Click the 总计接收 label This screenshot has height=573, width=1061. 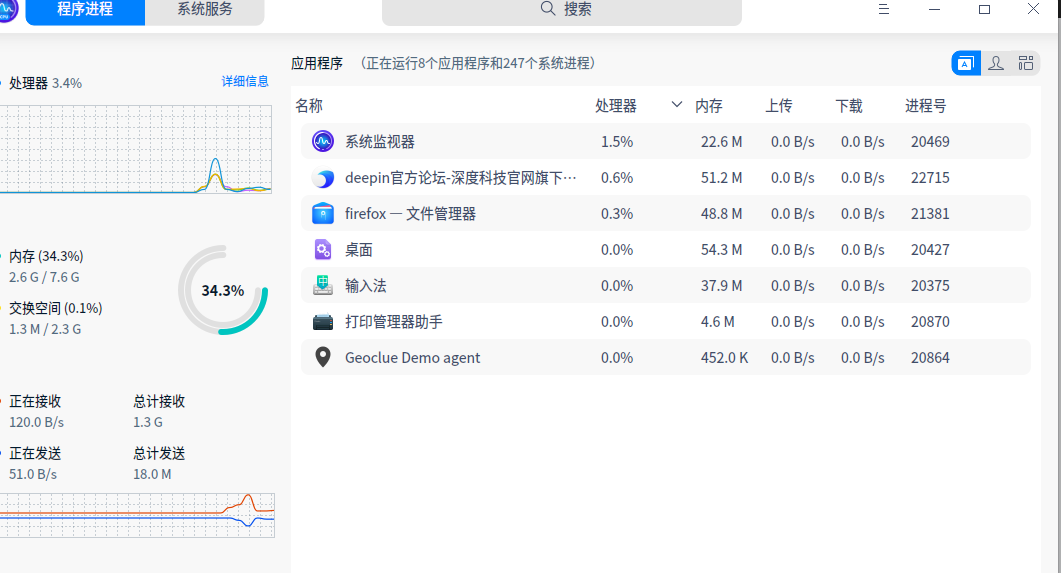click(159, 401)
